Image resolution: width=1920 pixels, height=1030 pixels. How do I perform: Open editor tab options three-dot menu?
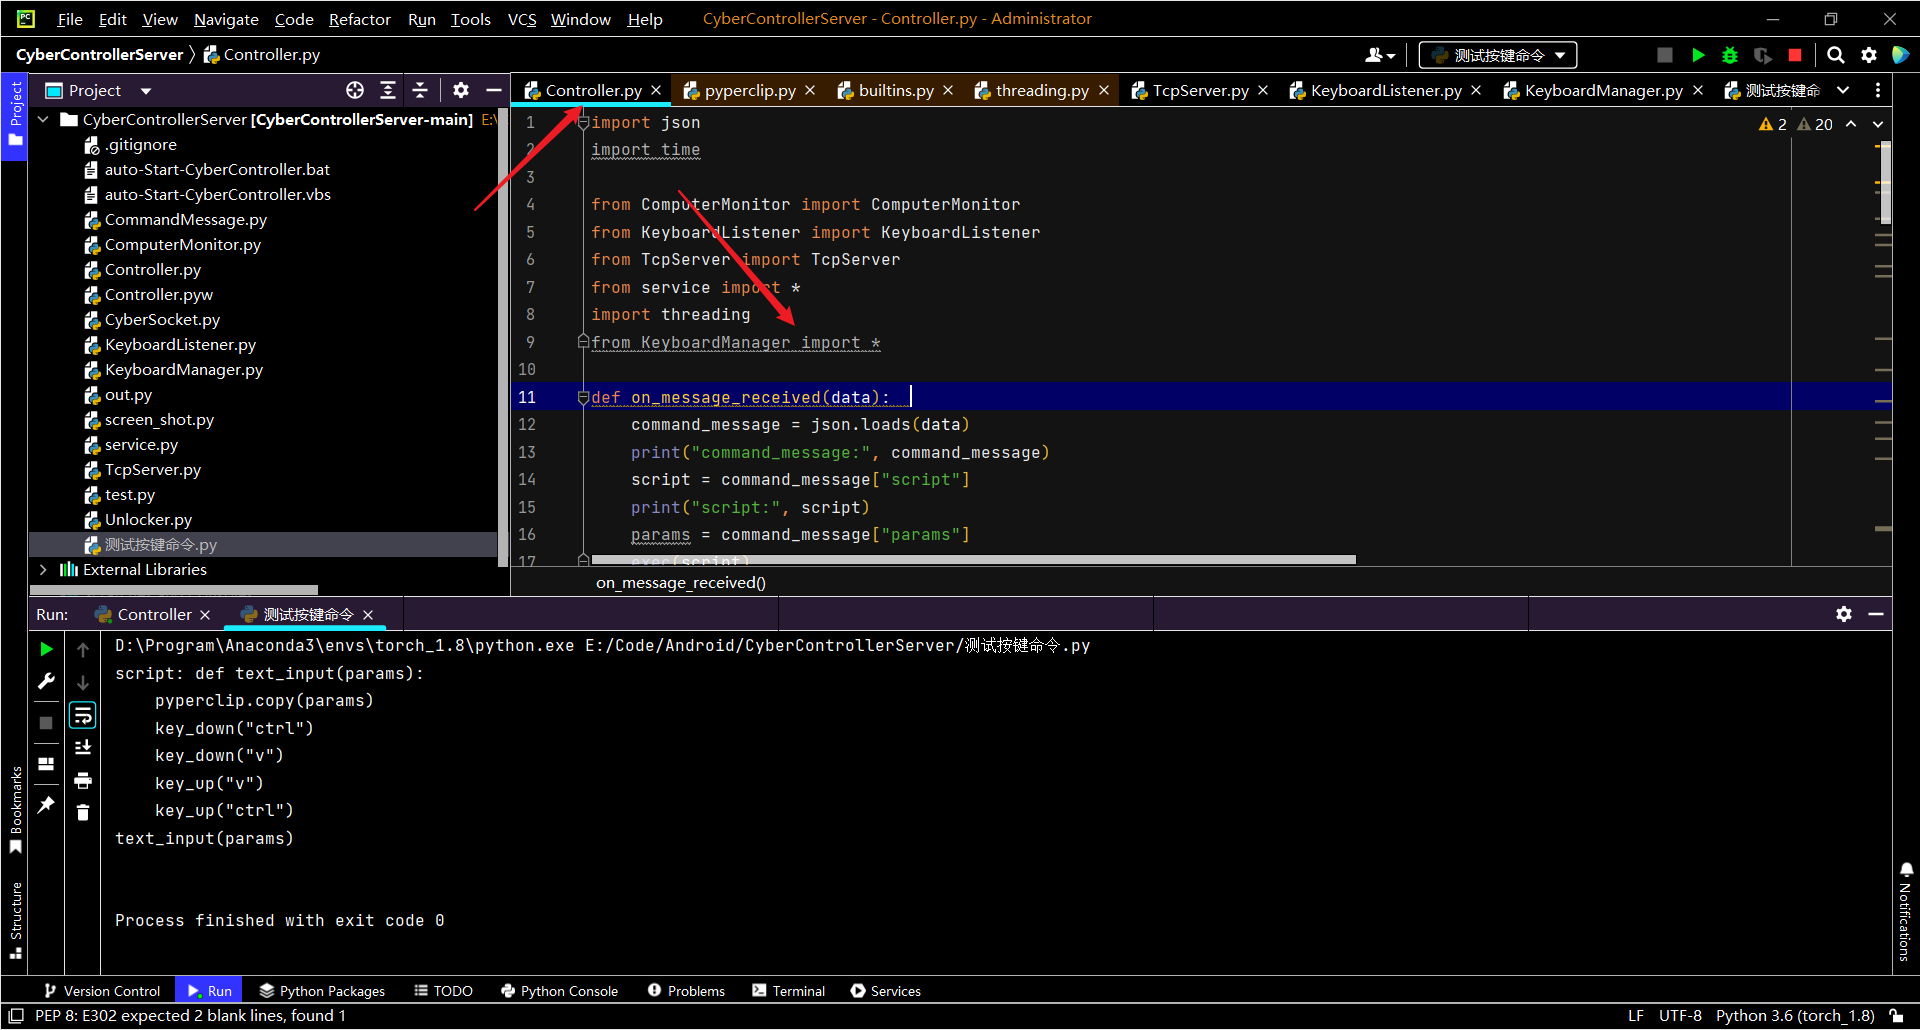[x=1878, y=90]
